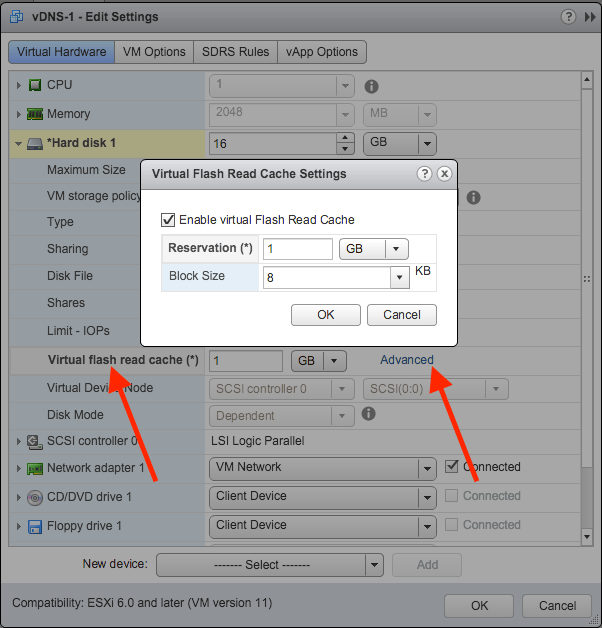Image resolution: width=602 pixels, height=628 pixels.
Task: Click OK at bottom of Edit Settings
Action: 479,606
